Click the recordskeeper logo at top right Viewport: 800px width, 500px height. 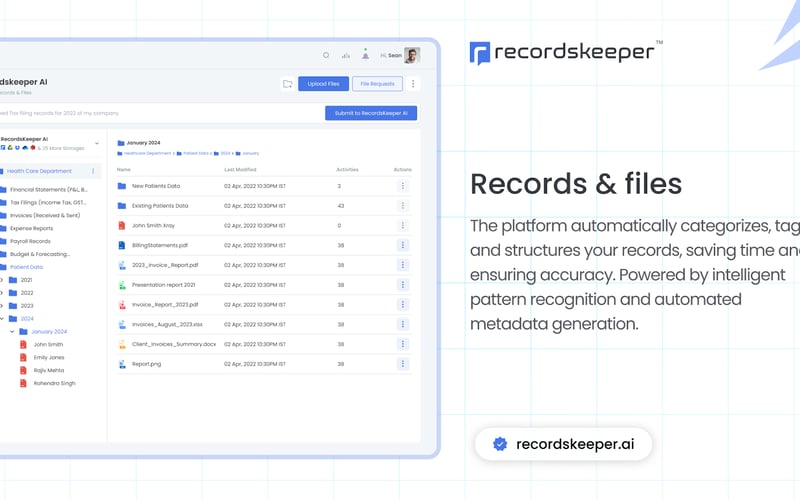click(566, 52)
